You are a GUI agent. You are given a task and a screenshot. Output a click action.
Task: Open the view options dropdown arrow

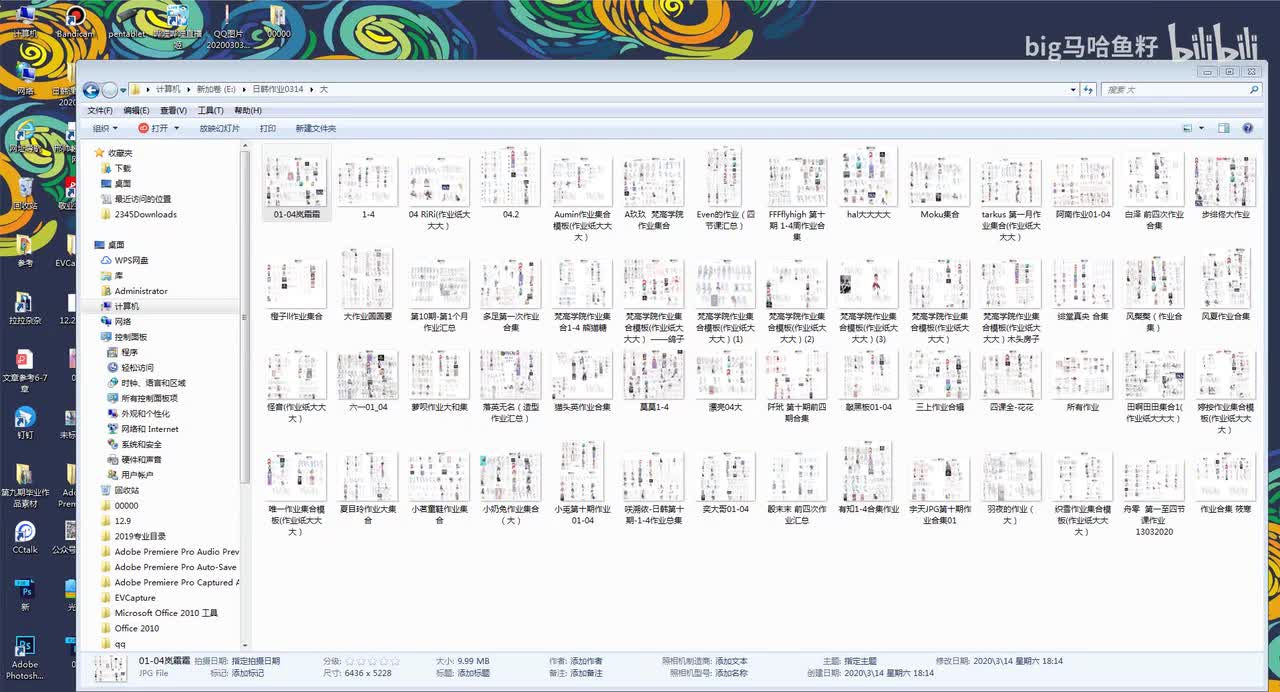[1201, 128]
